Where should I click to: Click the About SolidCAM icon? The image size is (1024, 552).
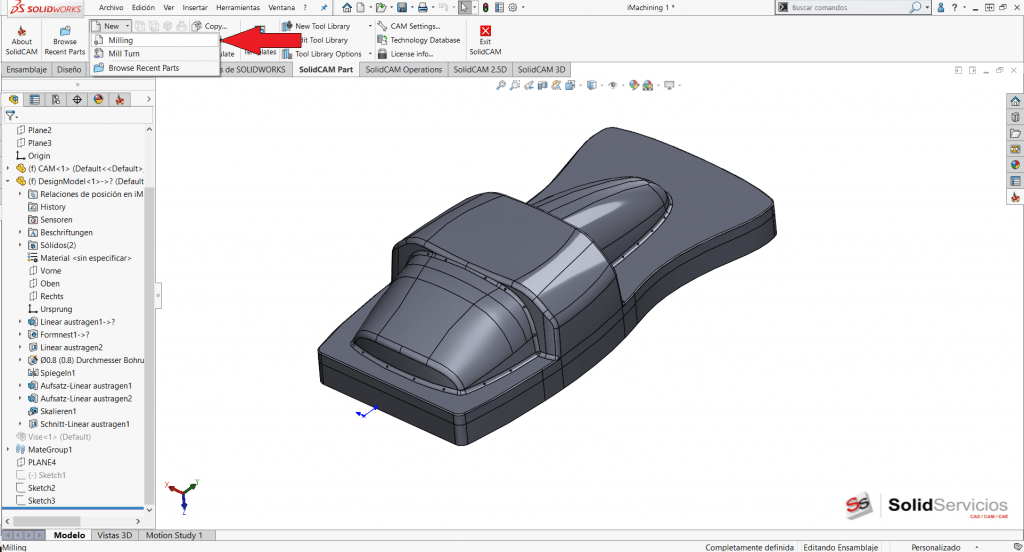(x=19, y=32)
